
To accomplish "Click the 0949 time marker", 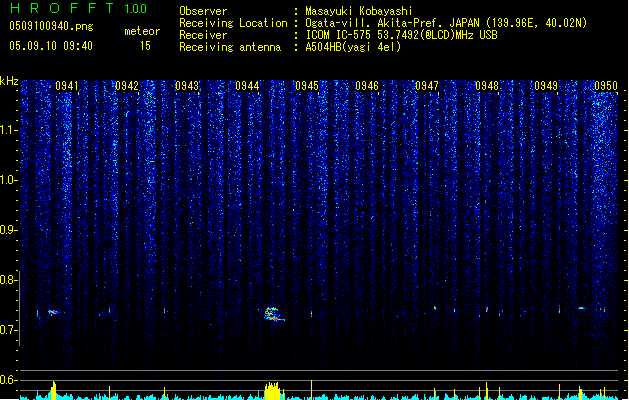I will 546,86.
